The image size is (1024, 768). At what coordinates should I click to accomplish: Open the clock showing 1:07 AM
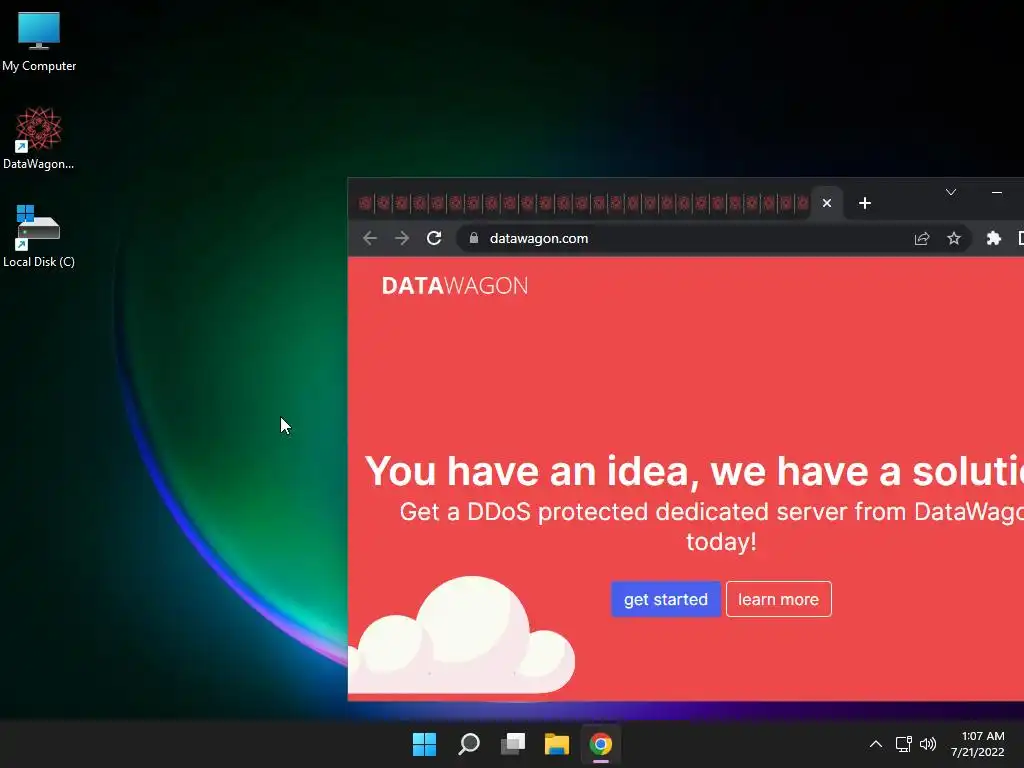click(x=978, y=744)
